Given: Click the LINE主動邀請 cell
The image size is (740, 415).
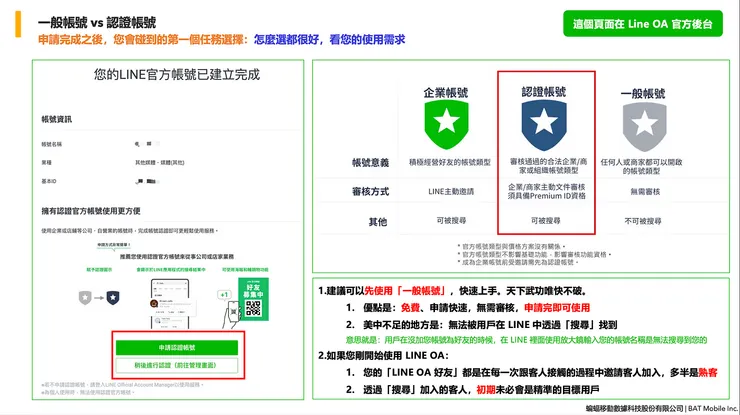Looking at the screenshot, I should click(x=451, y=192).
